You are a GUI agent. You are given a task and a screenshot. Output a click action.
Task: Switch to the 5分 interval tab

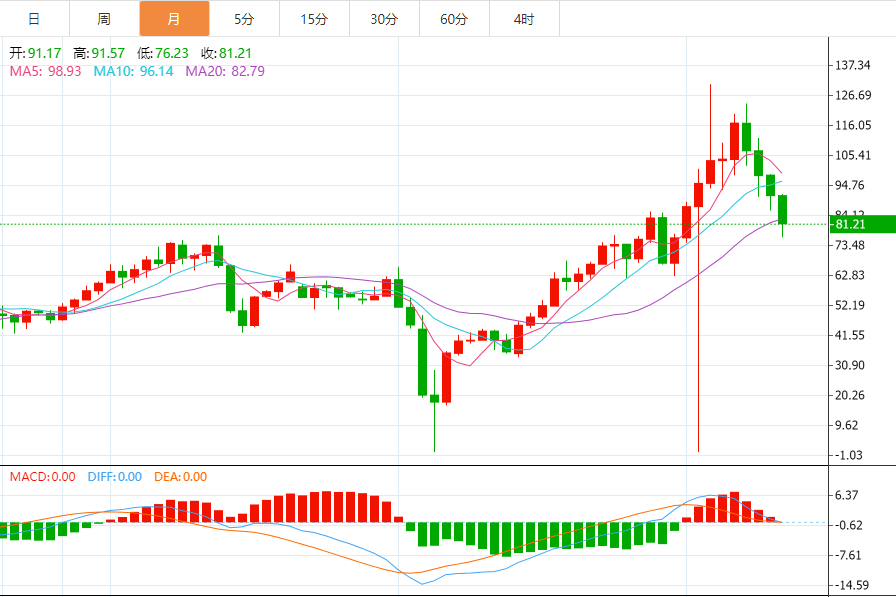(x=245, y=19)
